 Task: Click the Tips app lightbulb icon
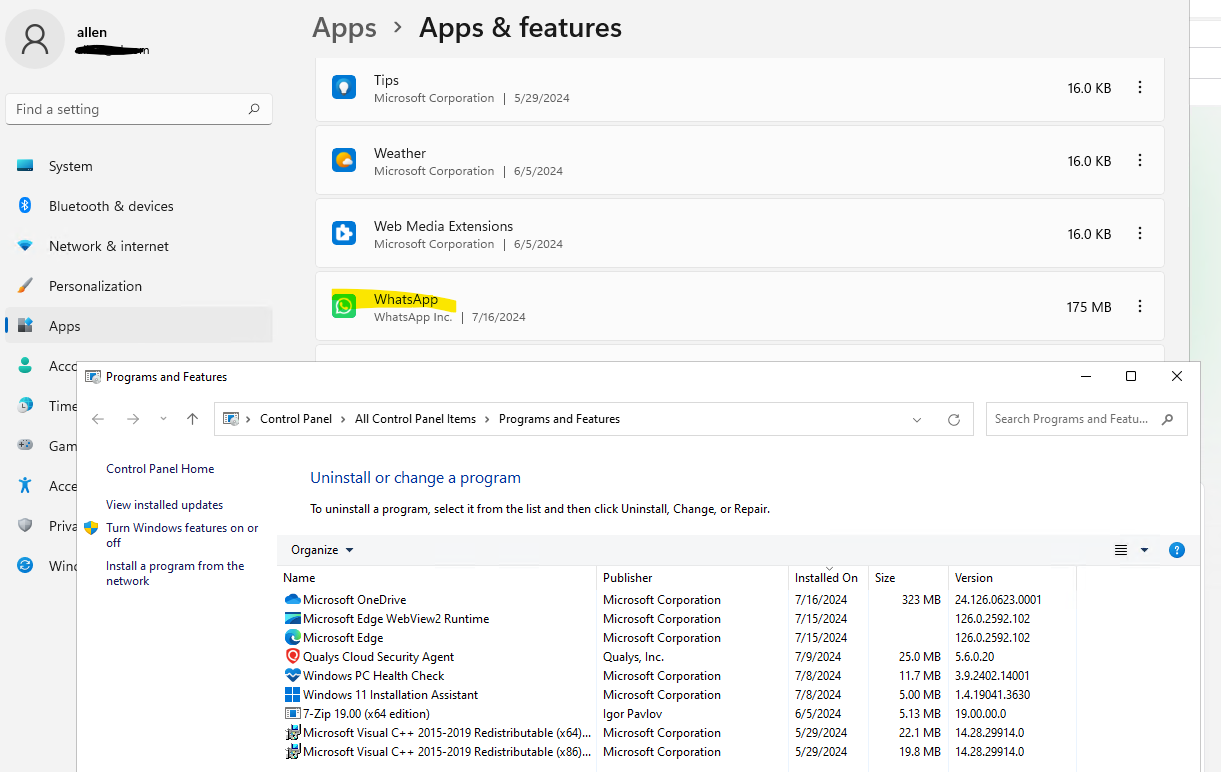click(344, 87)
